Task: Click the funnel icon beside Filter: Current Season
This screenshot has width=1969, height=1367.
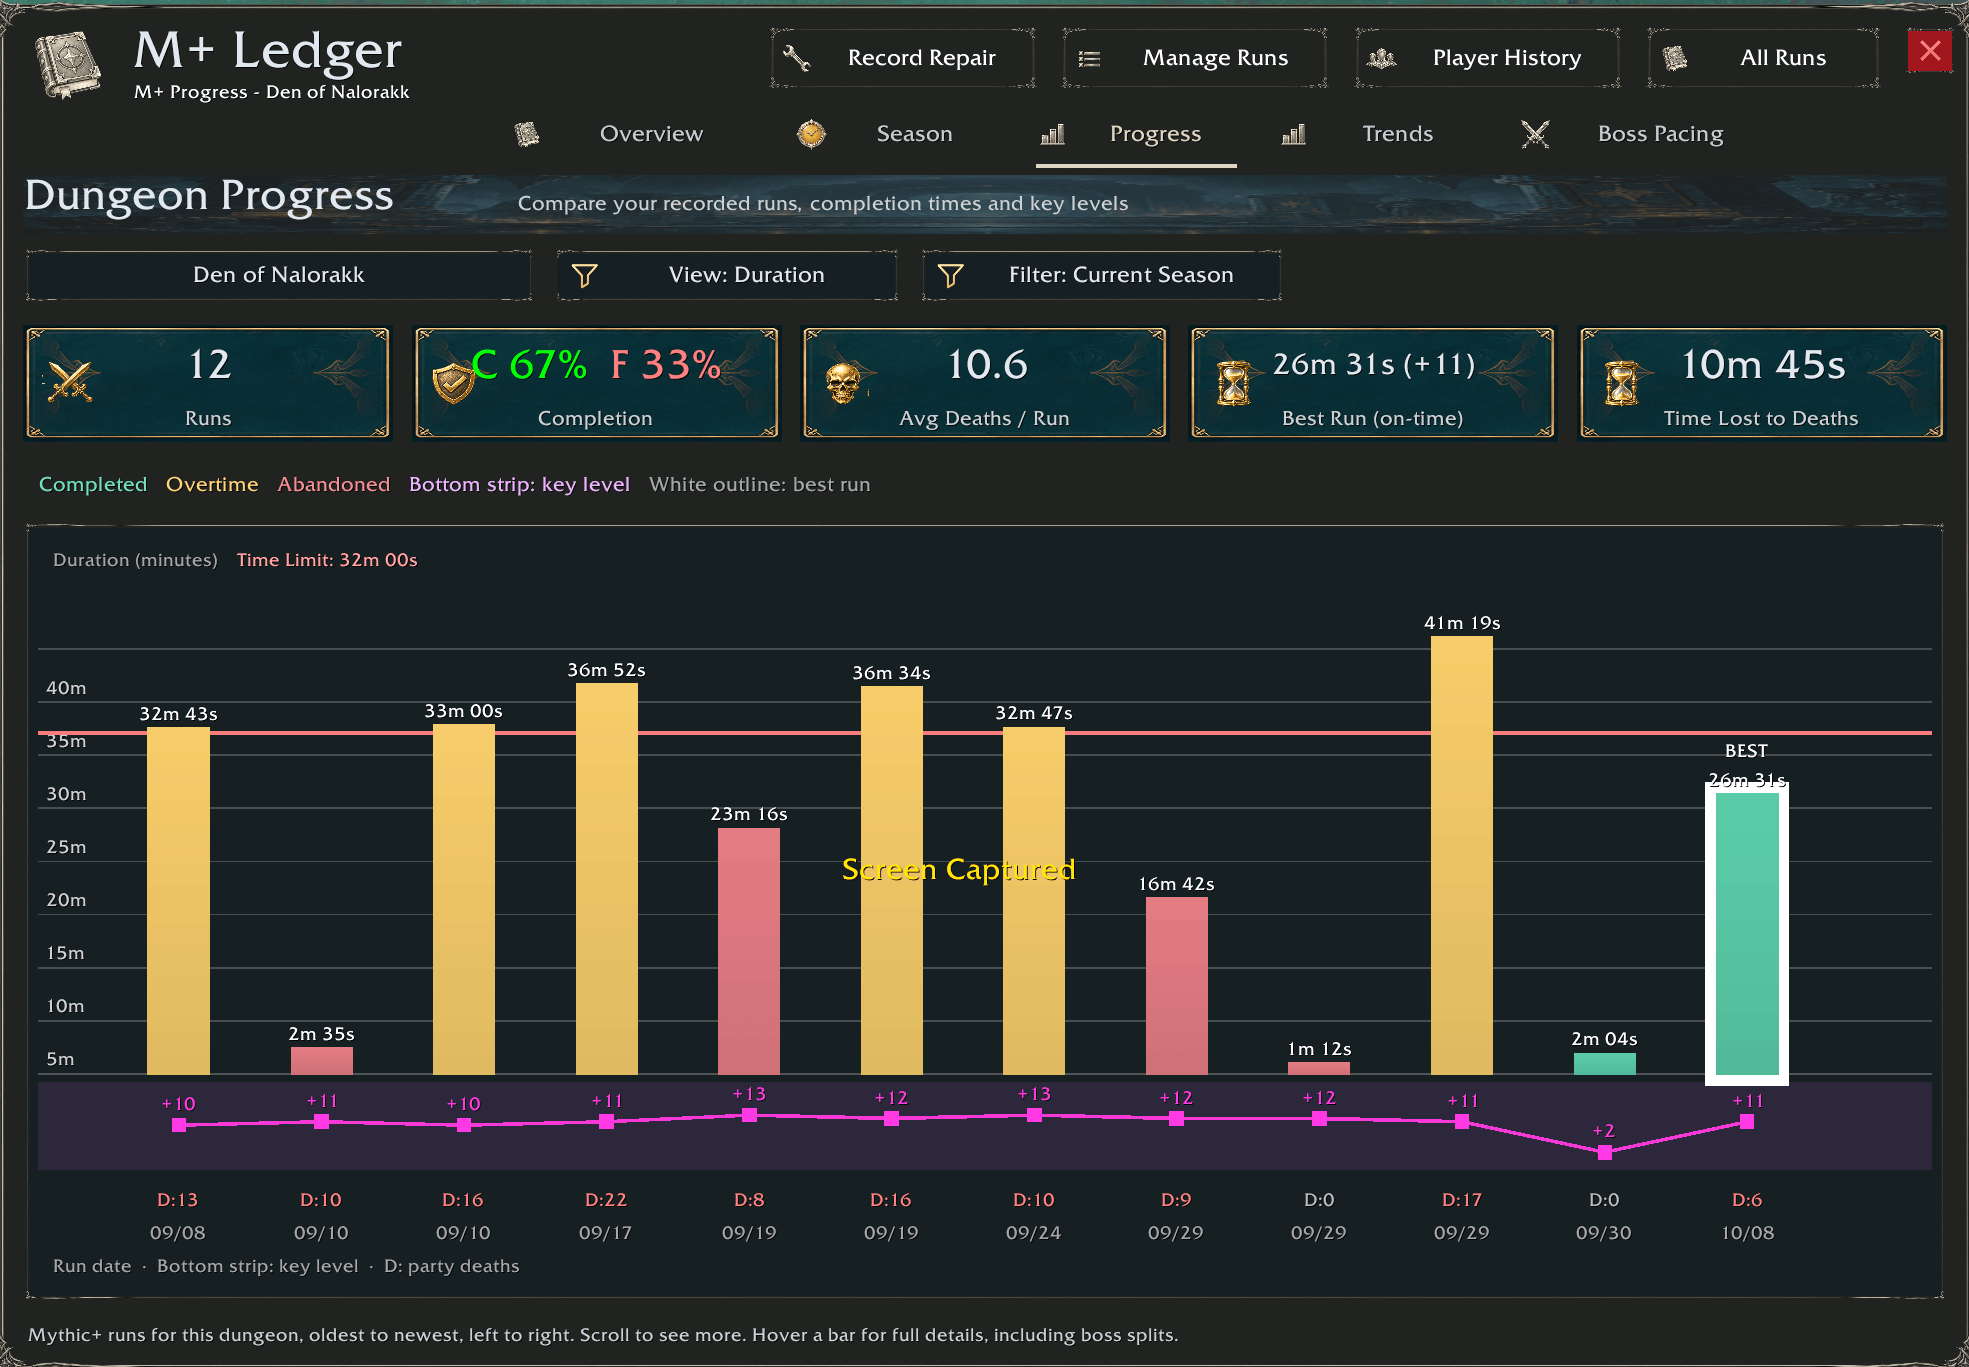Action: click(950, 275)
